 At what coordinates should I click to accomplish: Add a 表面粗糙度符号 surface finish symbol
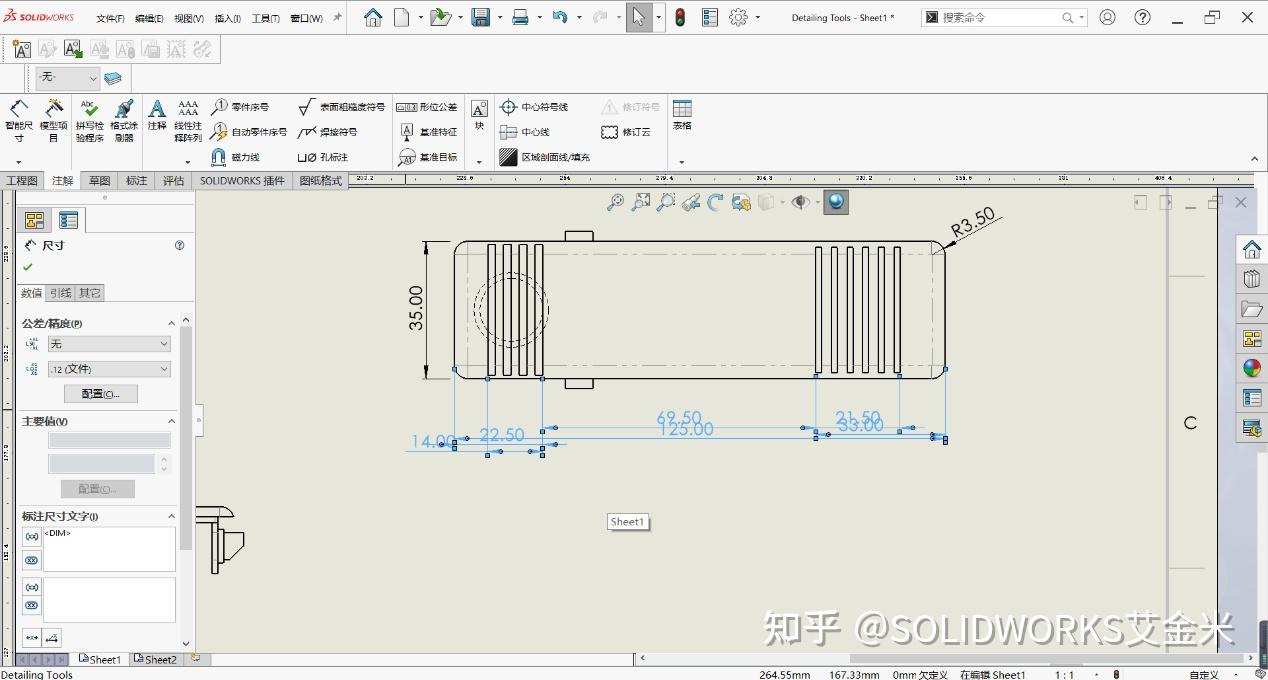click(x=341, y=107)
